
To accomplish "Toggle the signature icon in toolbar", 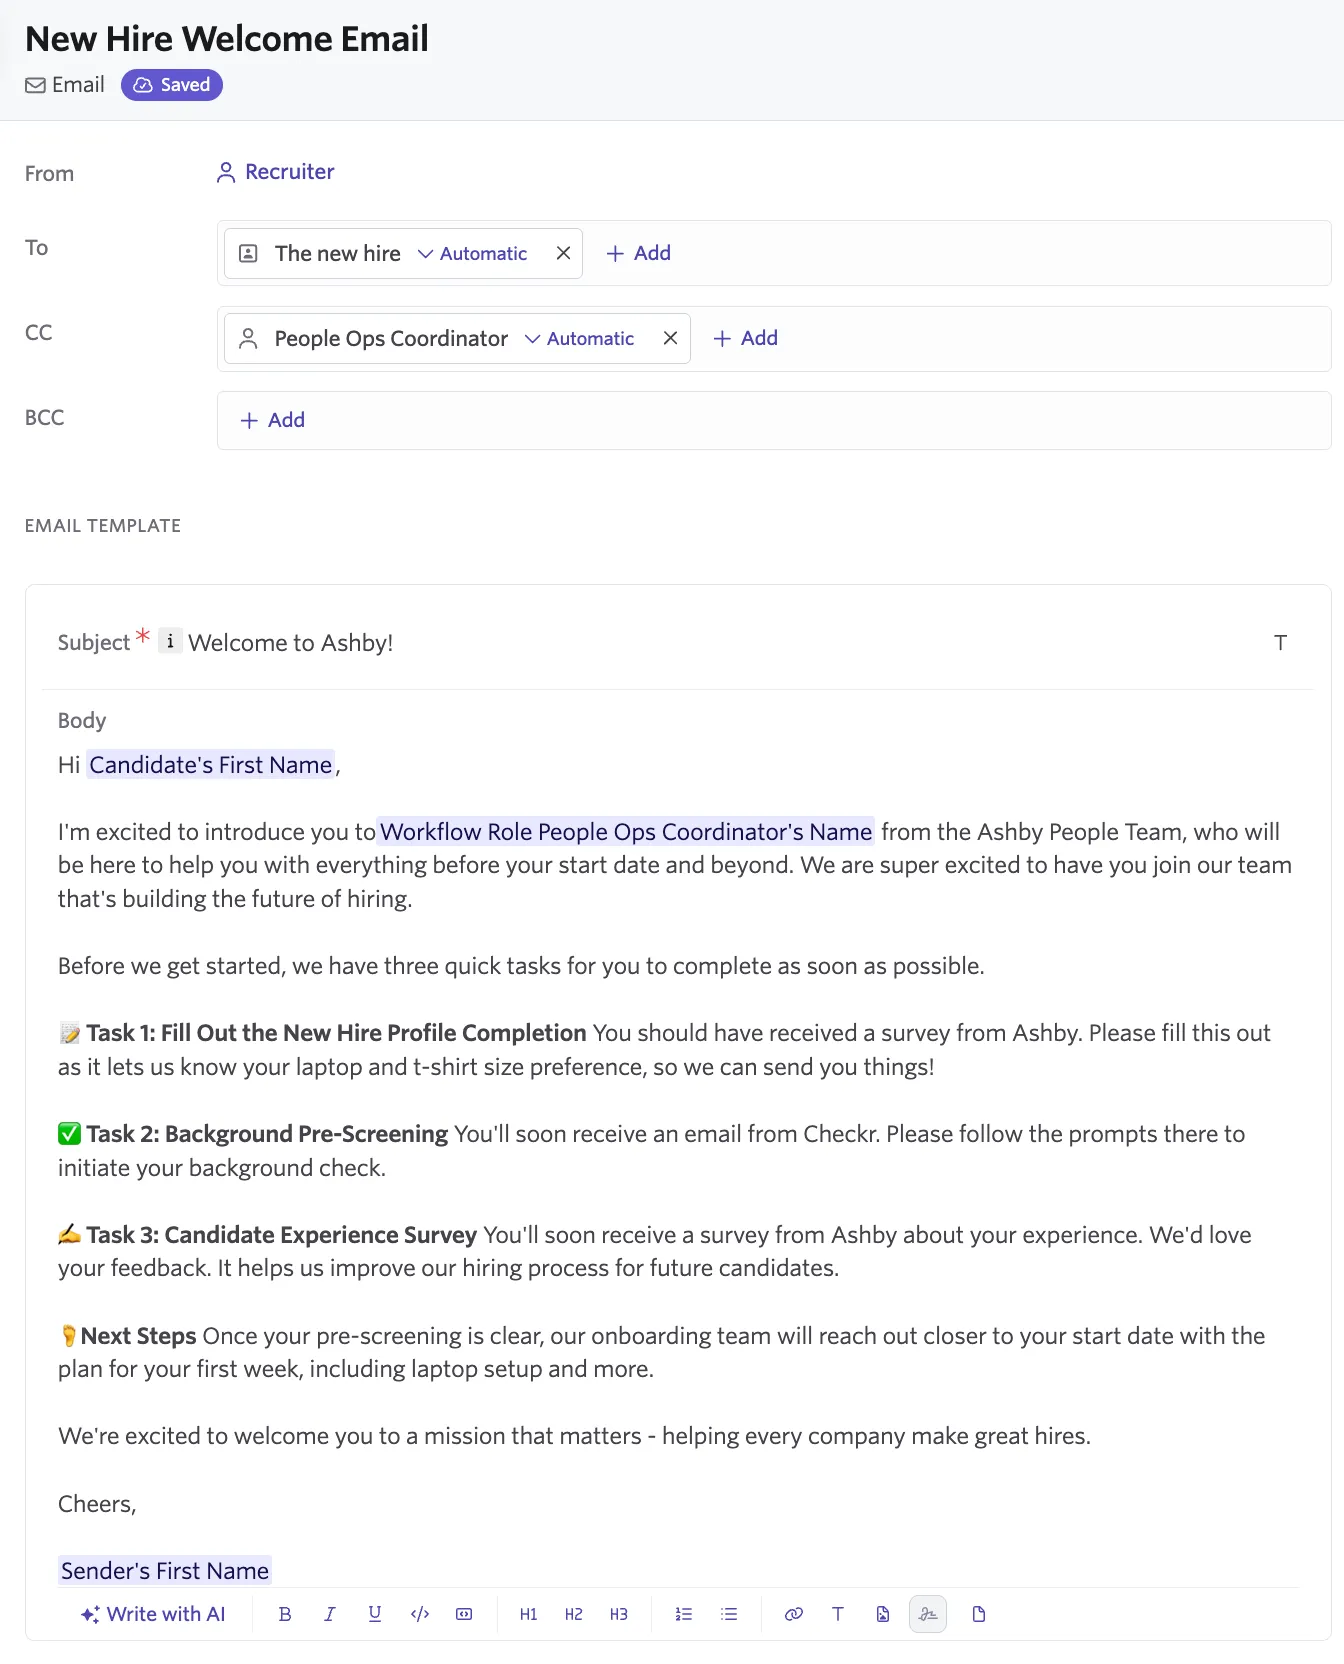I will (928, 1614).
